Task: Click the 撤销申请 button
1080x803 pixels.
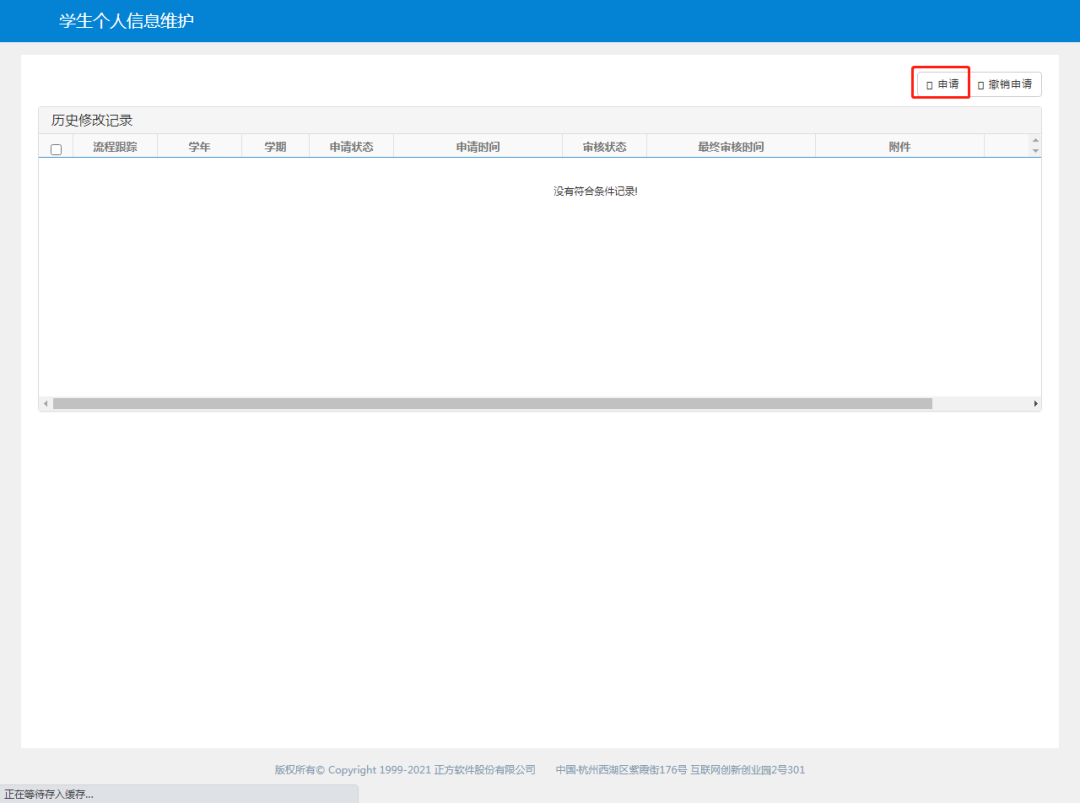Action: [1004, 85]
